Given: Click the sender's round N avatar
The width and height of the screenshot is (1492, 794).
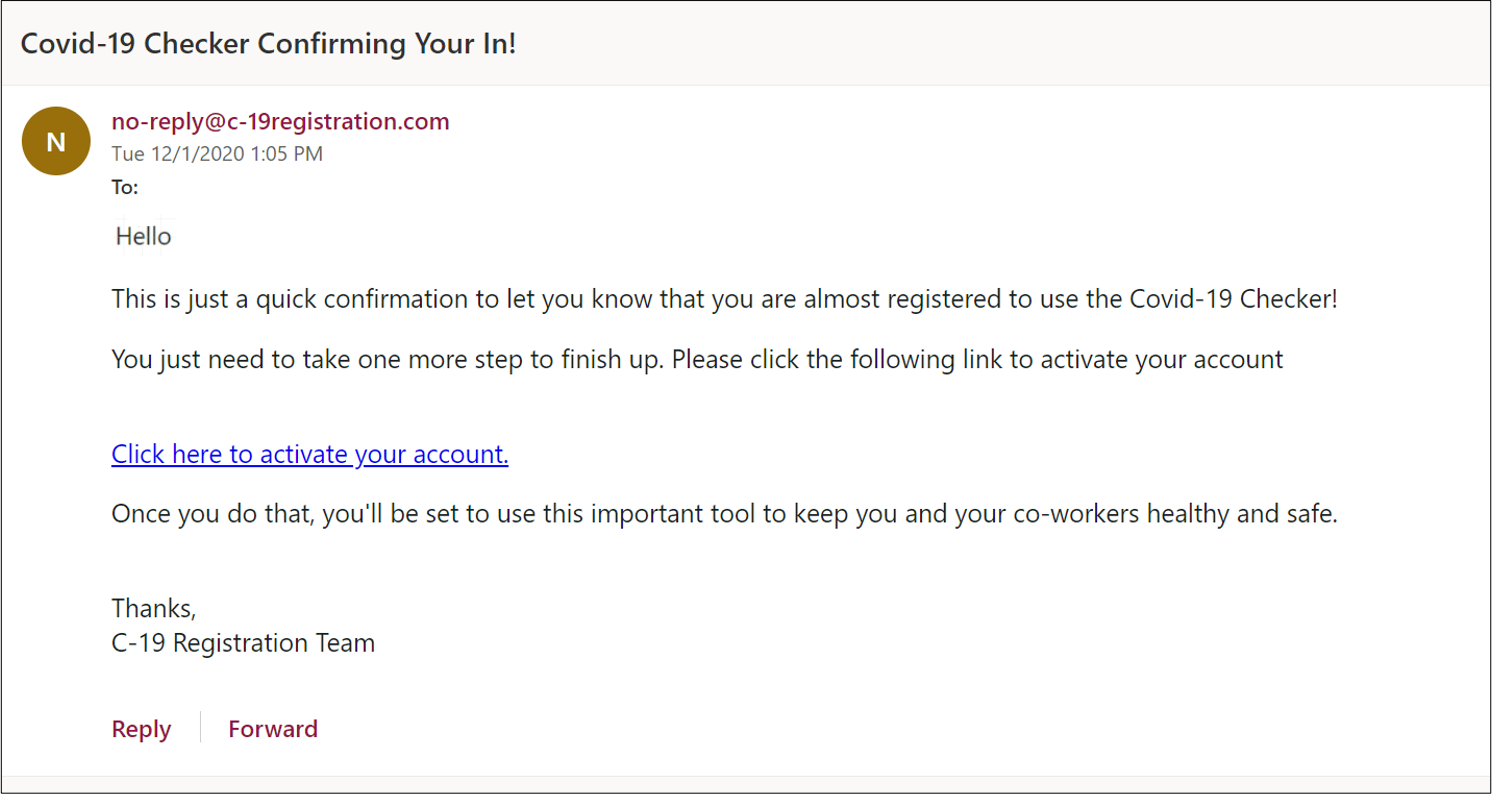Looking at the screenshot, I should [56, 141].
